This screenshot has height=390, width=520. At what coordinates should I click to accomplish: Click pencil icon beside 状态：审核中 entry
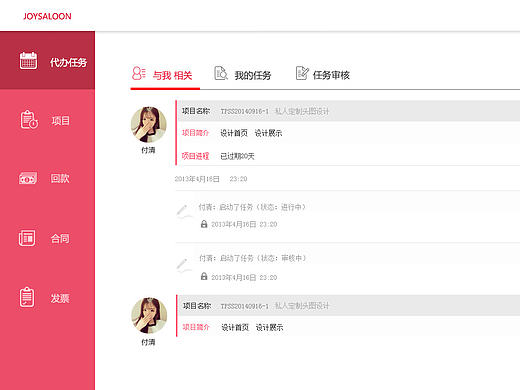(x=183, y=265)
